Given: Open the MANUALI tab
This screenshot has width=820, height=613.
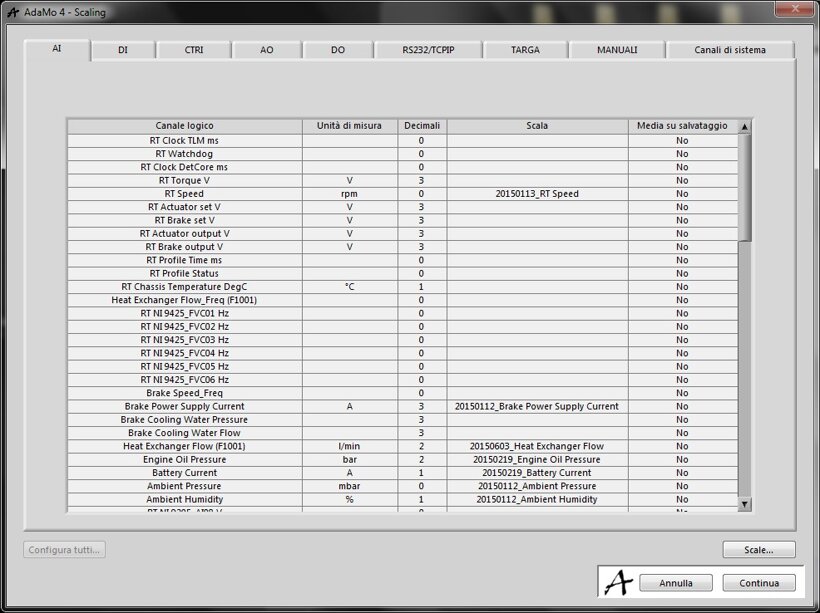Looking at the screenshot, I should coord(617,50).
